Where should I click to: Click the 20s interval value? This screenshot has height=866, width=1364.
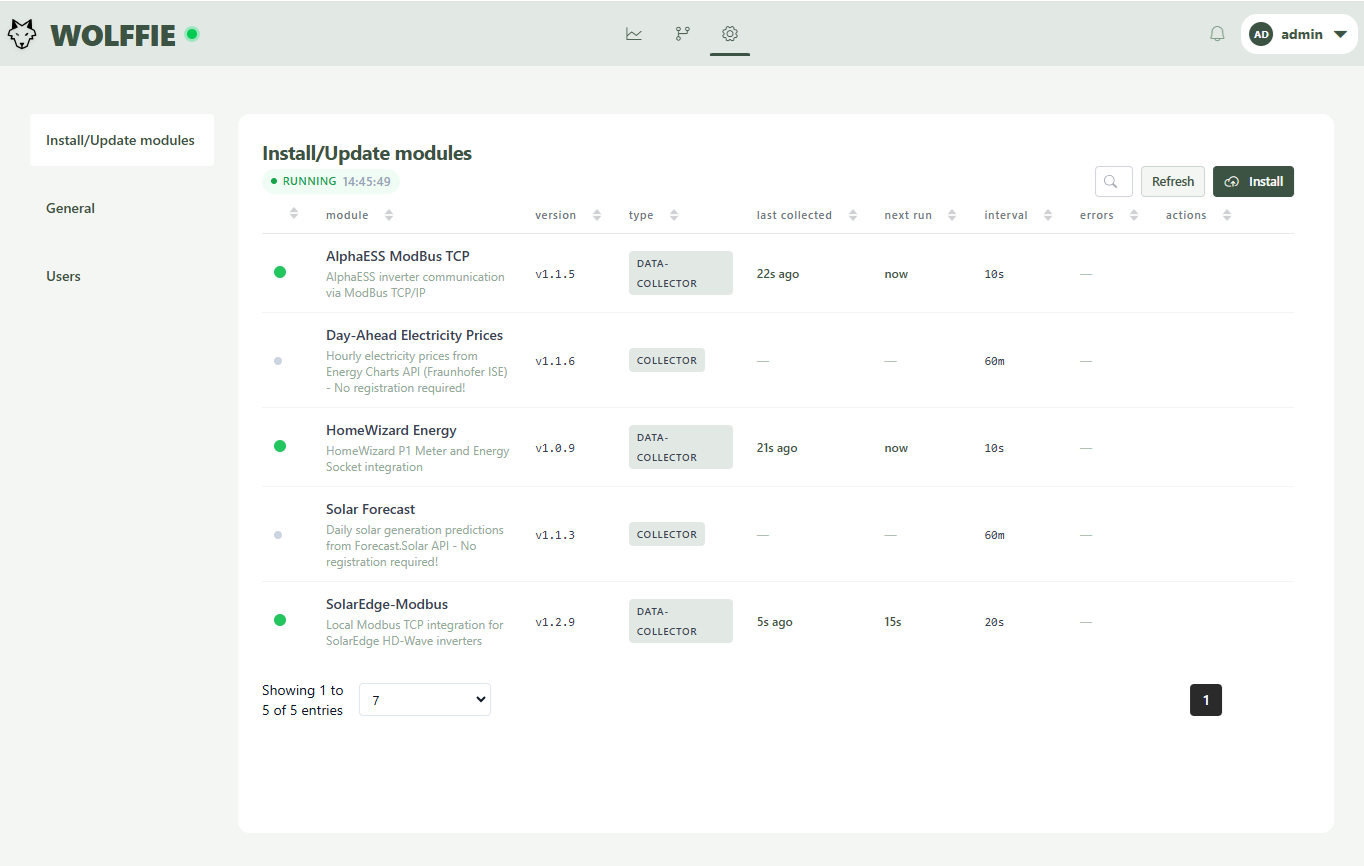pyautogui.click(x=994, y=622)
